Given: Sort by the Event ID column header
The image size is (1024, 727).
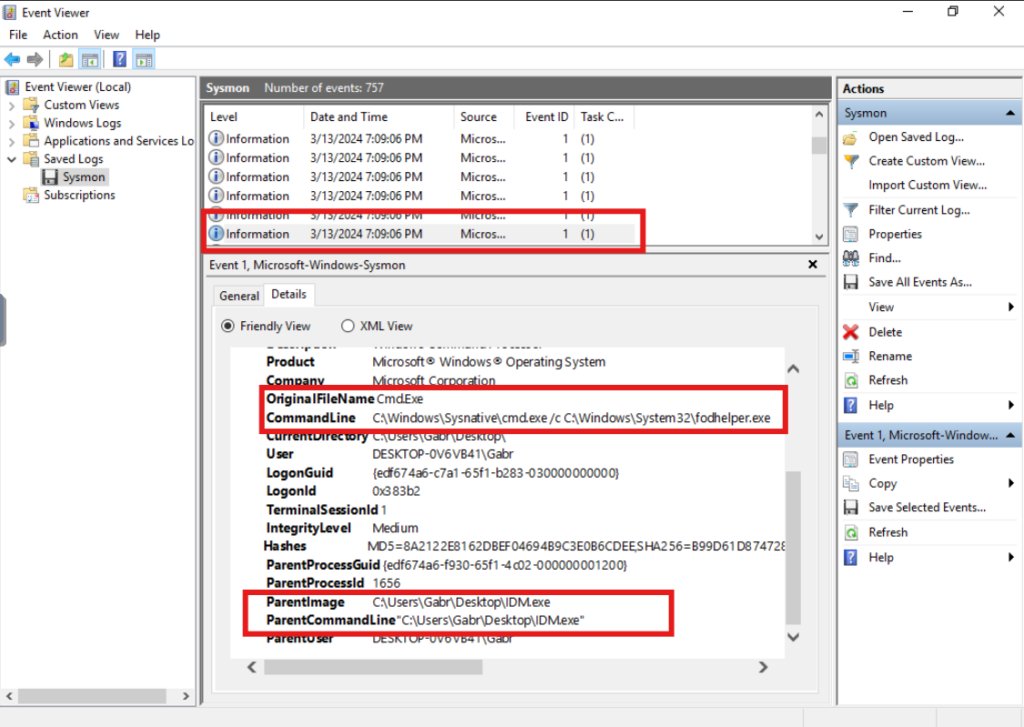Looking at the screenshot, I should point(546,117).
